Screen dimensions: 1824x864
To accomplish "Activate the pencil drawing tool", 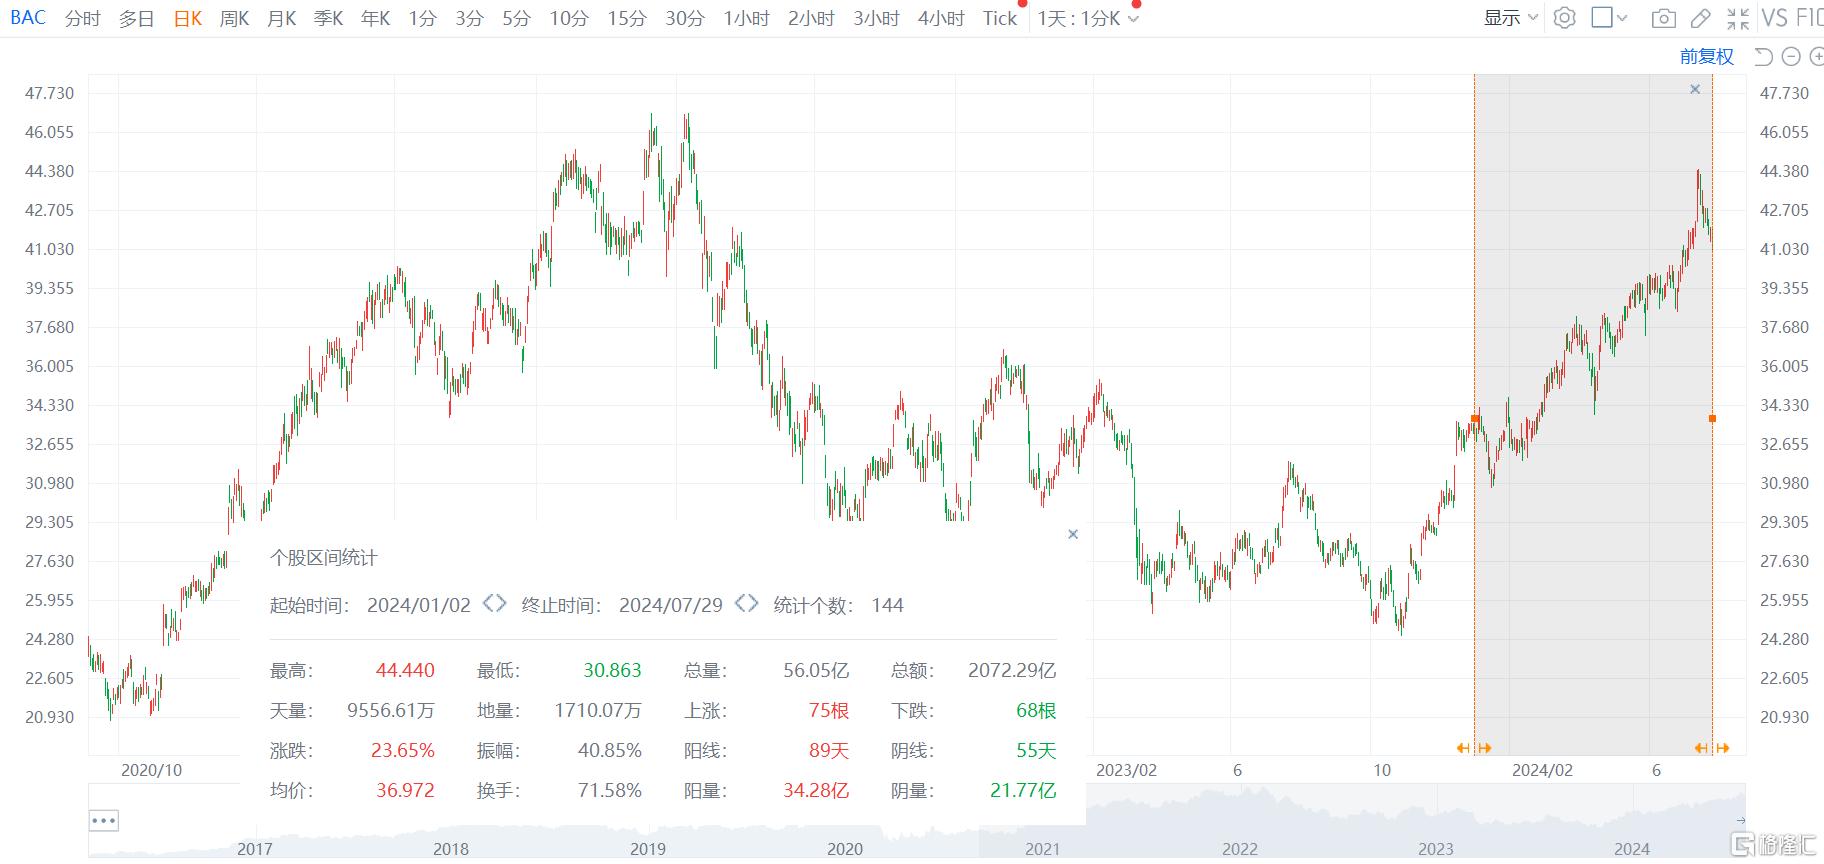I will (x=1700, y=18).
